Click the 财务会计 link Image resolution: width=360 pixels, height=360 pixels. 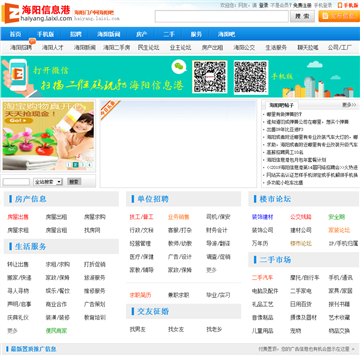point(217,230)
